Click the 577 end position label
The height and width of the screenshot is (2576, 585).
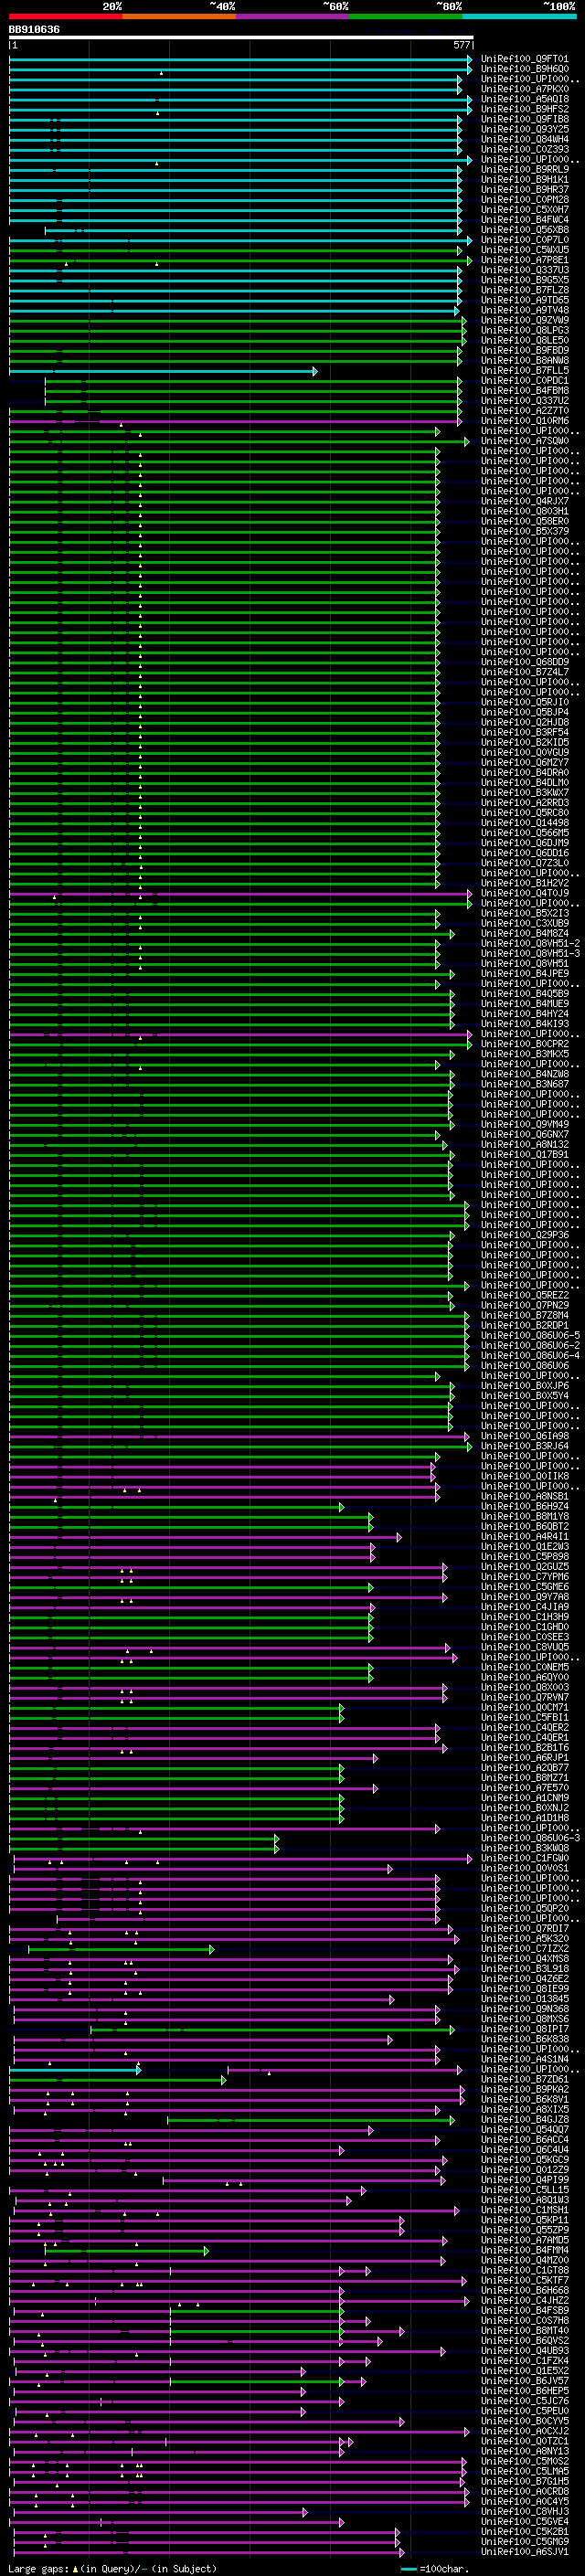[x=461, y=45]
